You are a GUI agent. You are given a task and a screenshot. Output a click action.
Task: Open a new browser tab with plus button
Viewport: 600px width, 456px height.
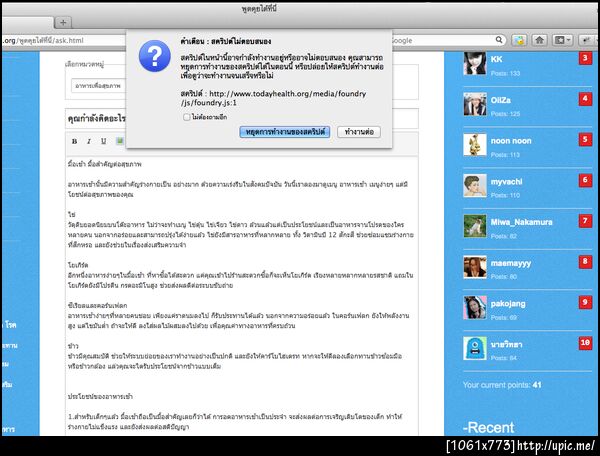[x=63, y=23]
